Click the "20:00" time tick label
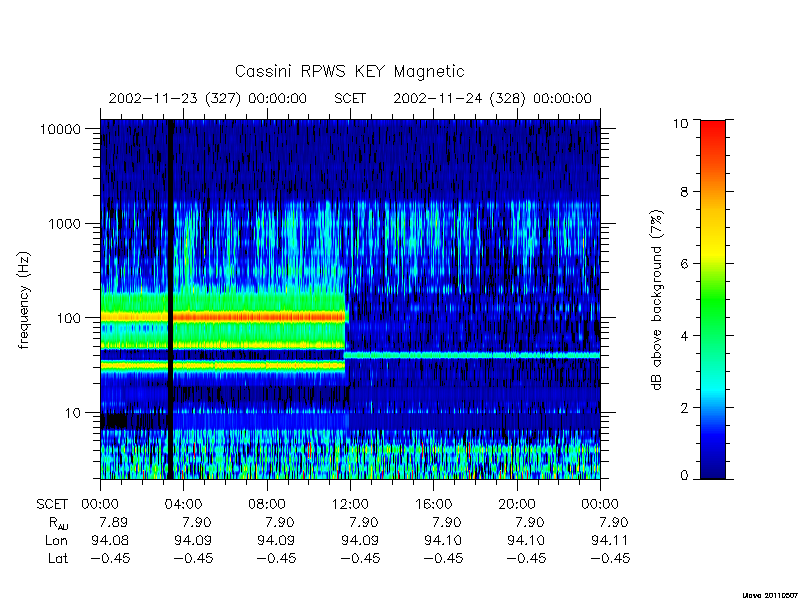 click(516, 505)
